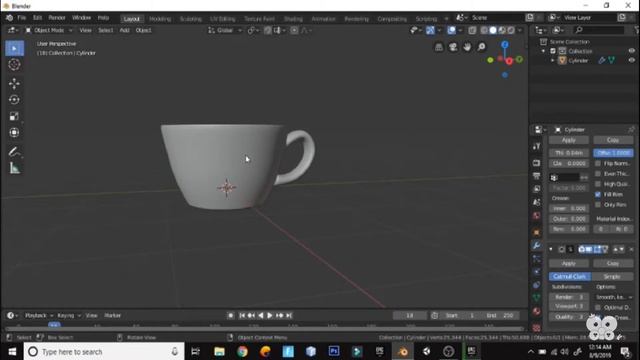Viewport: 640px width, 360px height.
Task: Select the Scale tool
Action: (x=14, y=116)
